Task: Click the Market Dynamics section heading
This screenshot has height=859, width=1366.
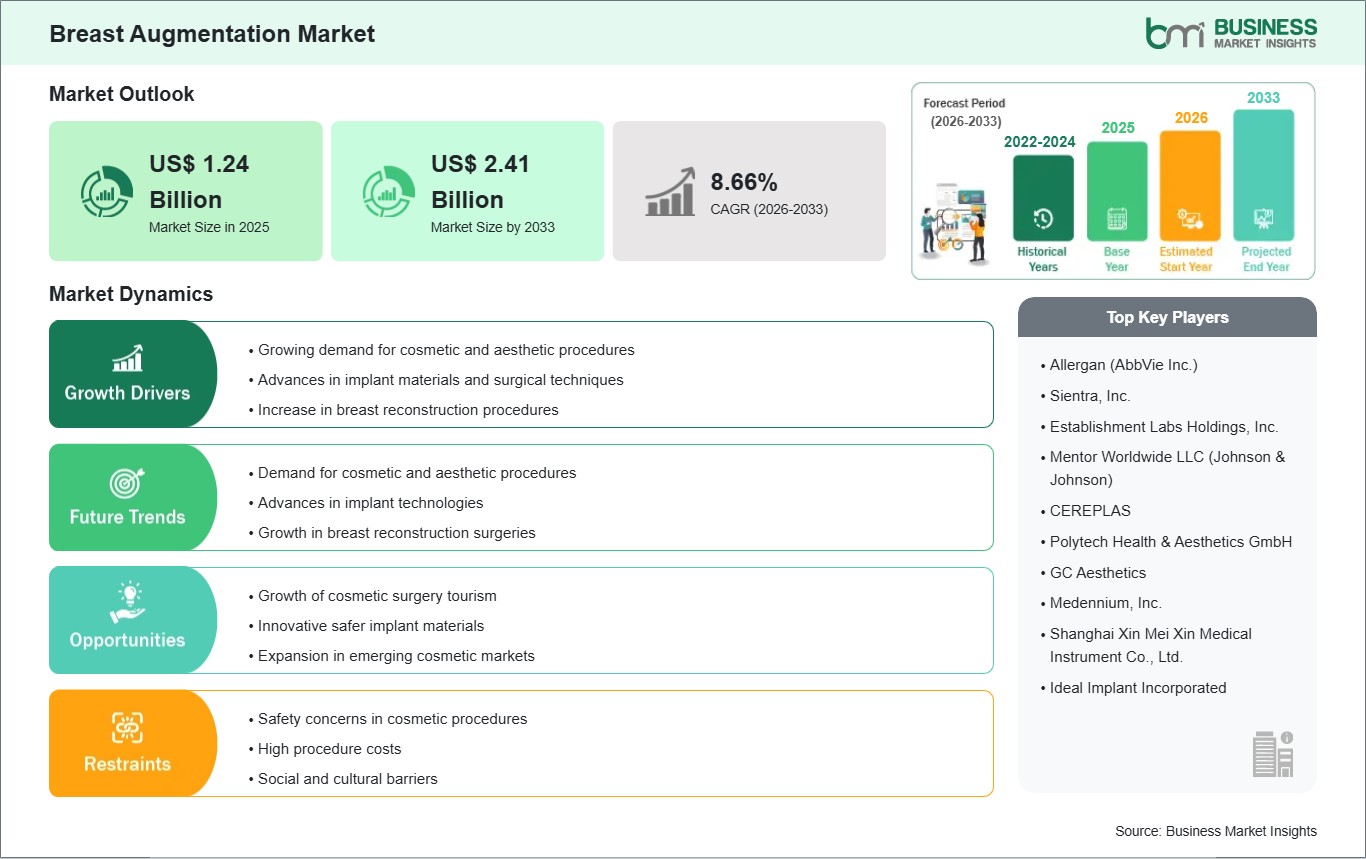Action: pos(130,294)
